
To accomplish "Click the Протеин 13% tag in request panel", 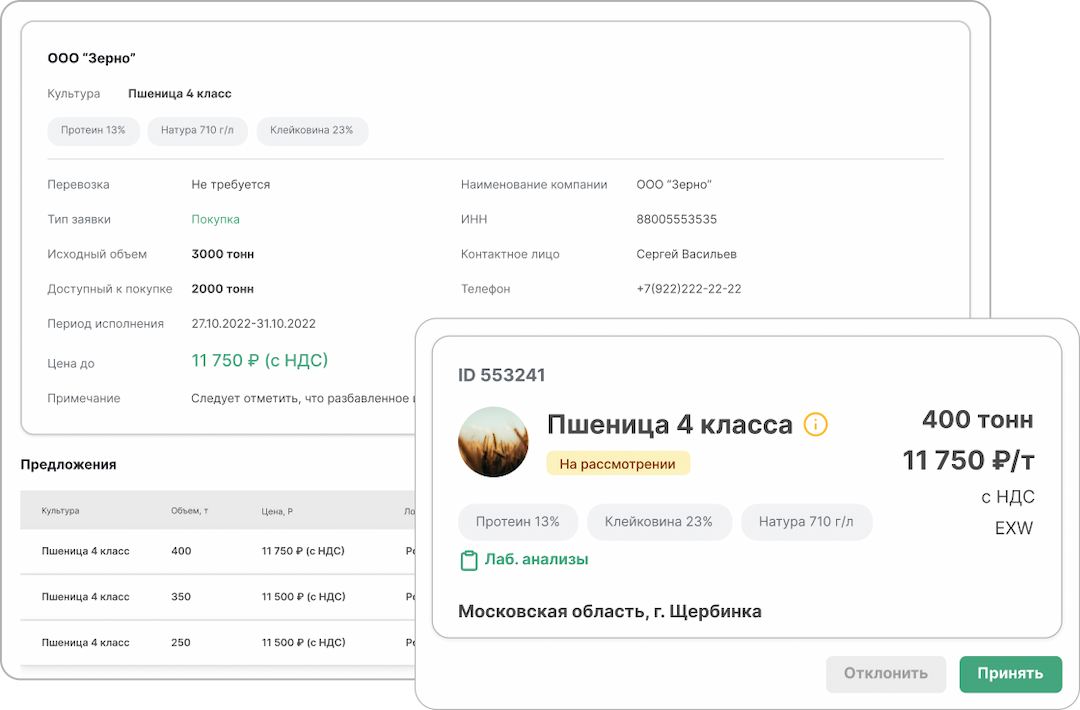I will (x=93, y=130).
